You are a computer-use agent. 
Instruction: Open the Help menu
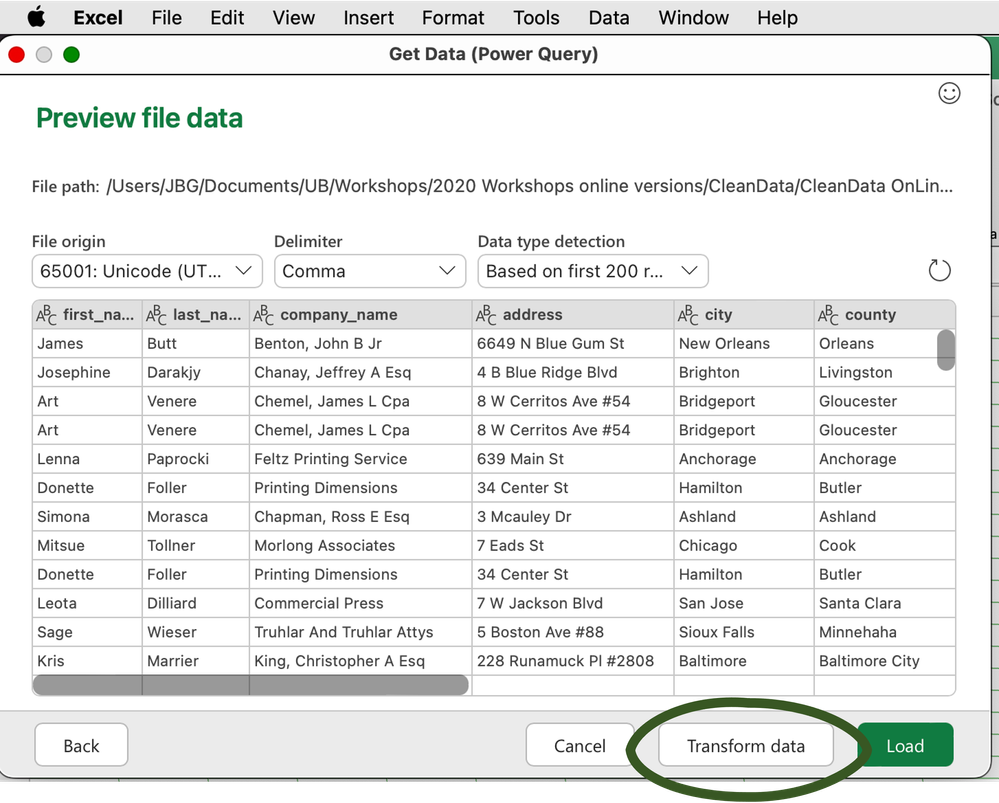pos(777,17)
